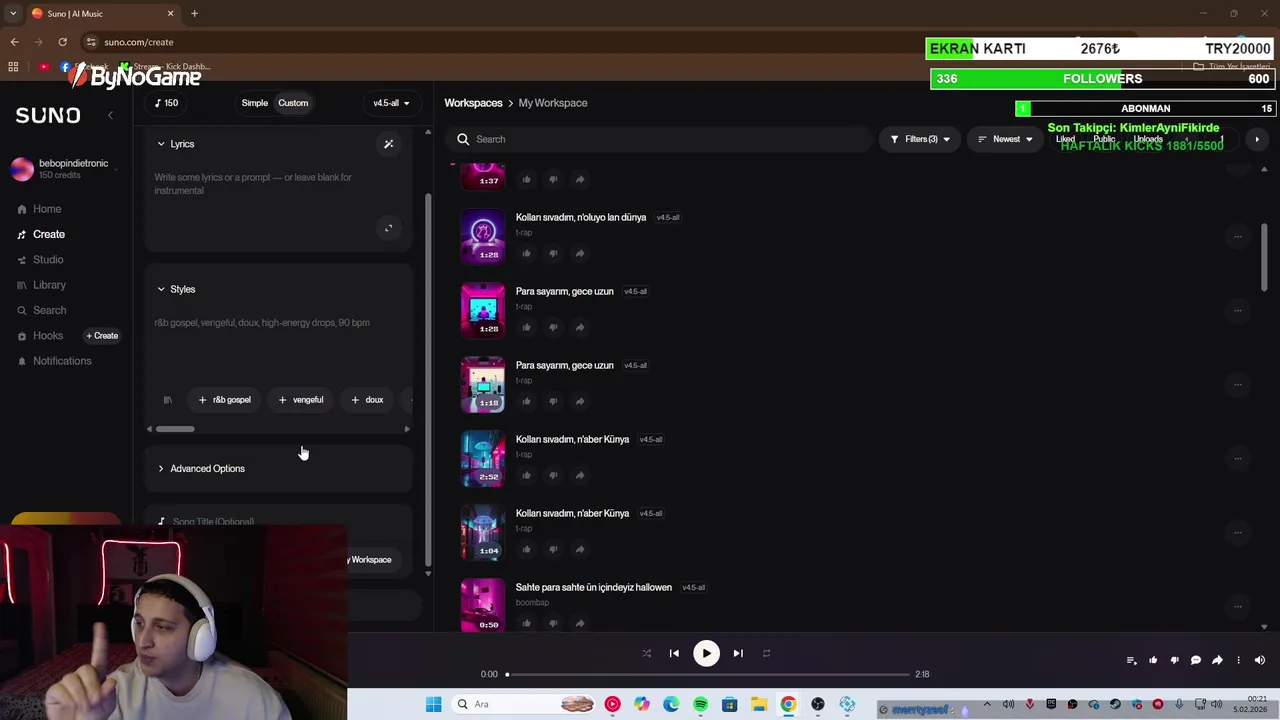Screen dimensions: 1280x720
Task: Click the style tags horizontal scrollbar
Action: point(175,429)
